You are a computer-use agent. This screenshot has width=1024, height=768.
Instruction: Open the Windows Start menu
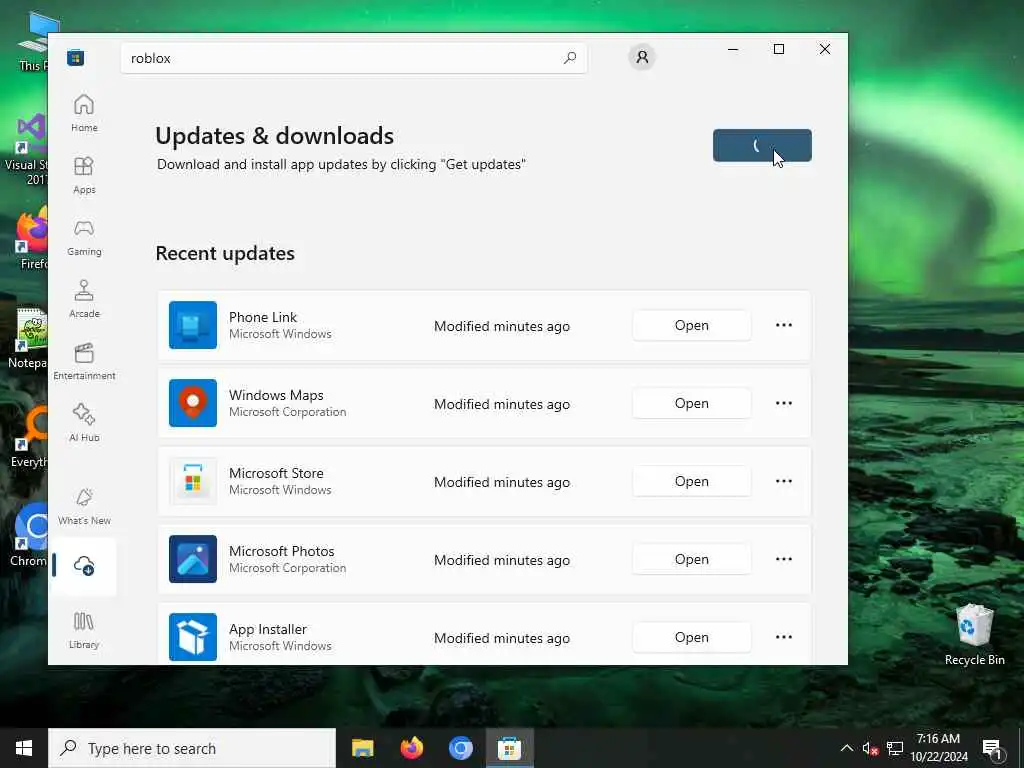[24, 748]
